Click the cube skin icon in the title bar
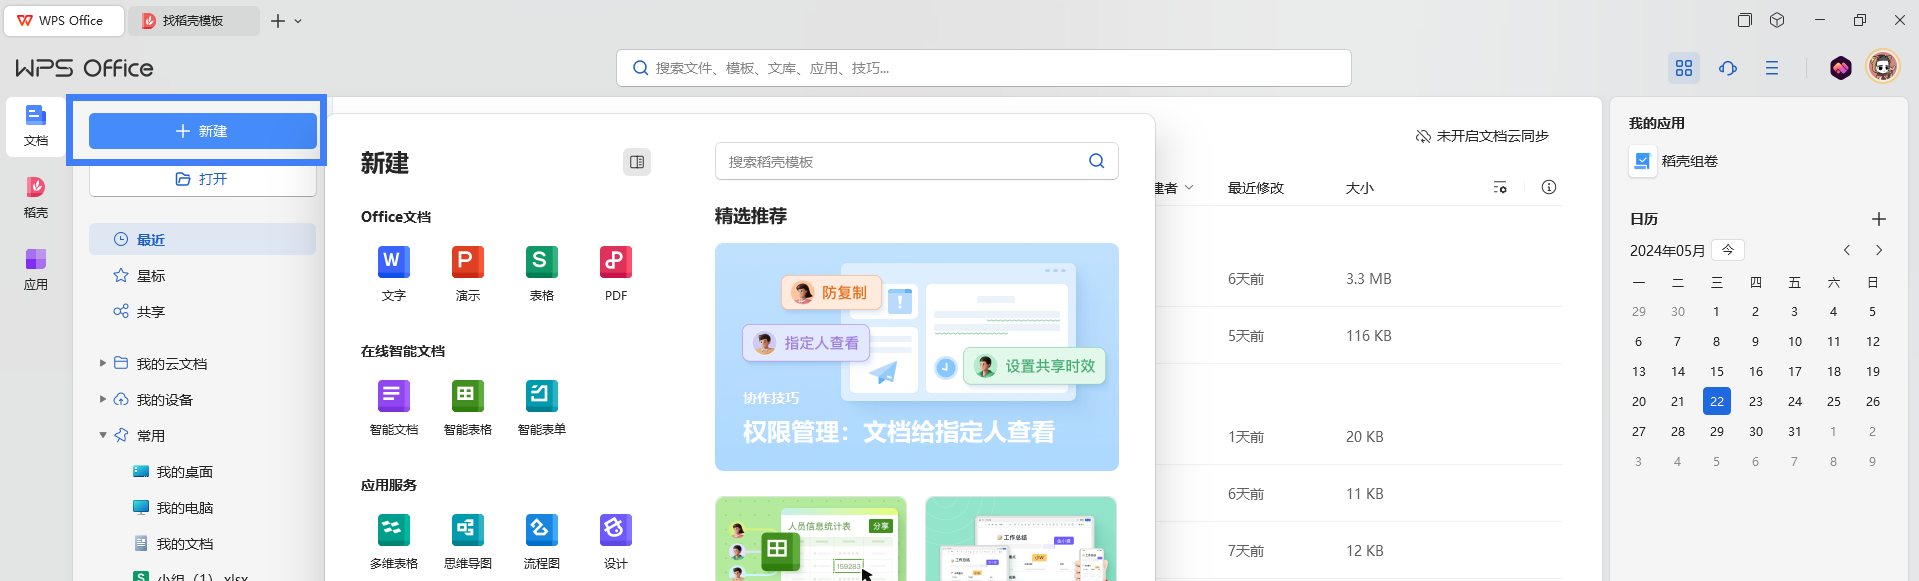The width and height of the screenshot is (1919, 581). (x=1777, y=20)
